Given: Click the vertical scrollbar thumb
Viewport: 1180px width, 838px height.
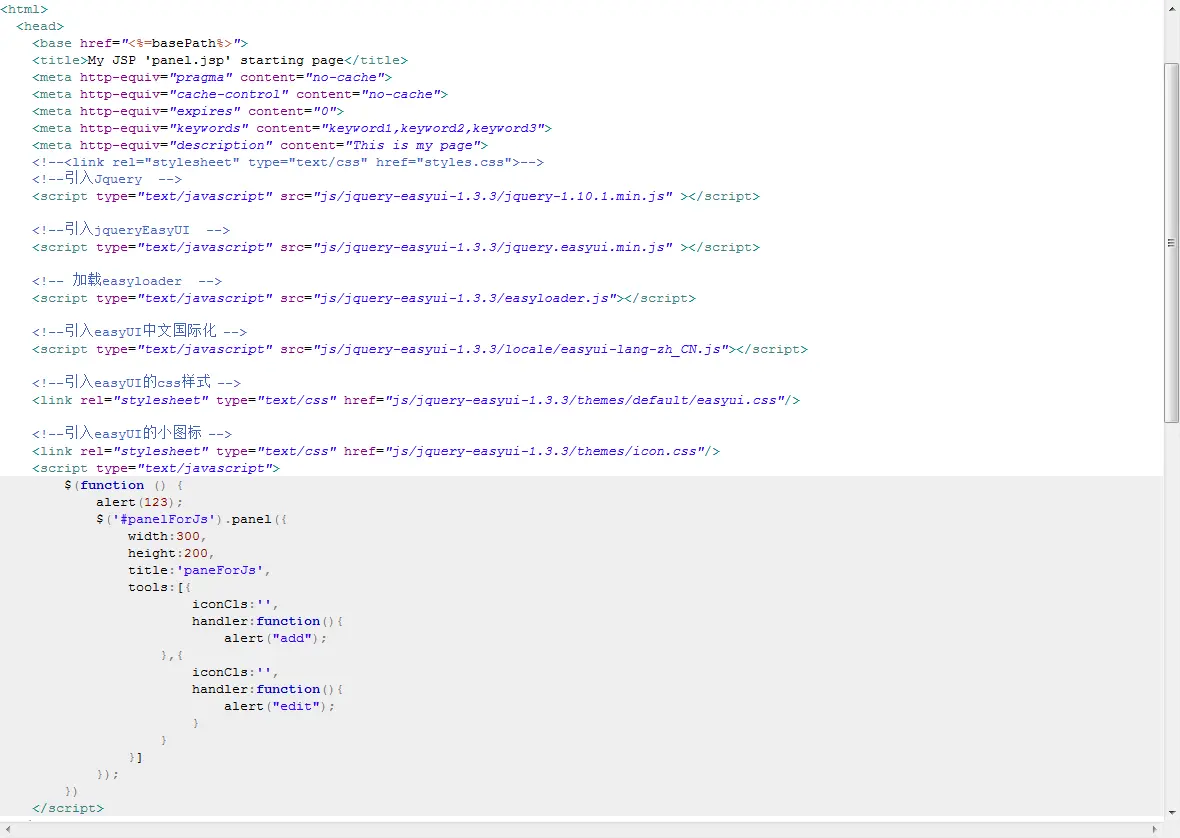Looking at the screenshot, I should point(1171,243).
